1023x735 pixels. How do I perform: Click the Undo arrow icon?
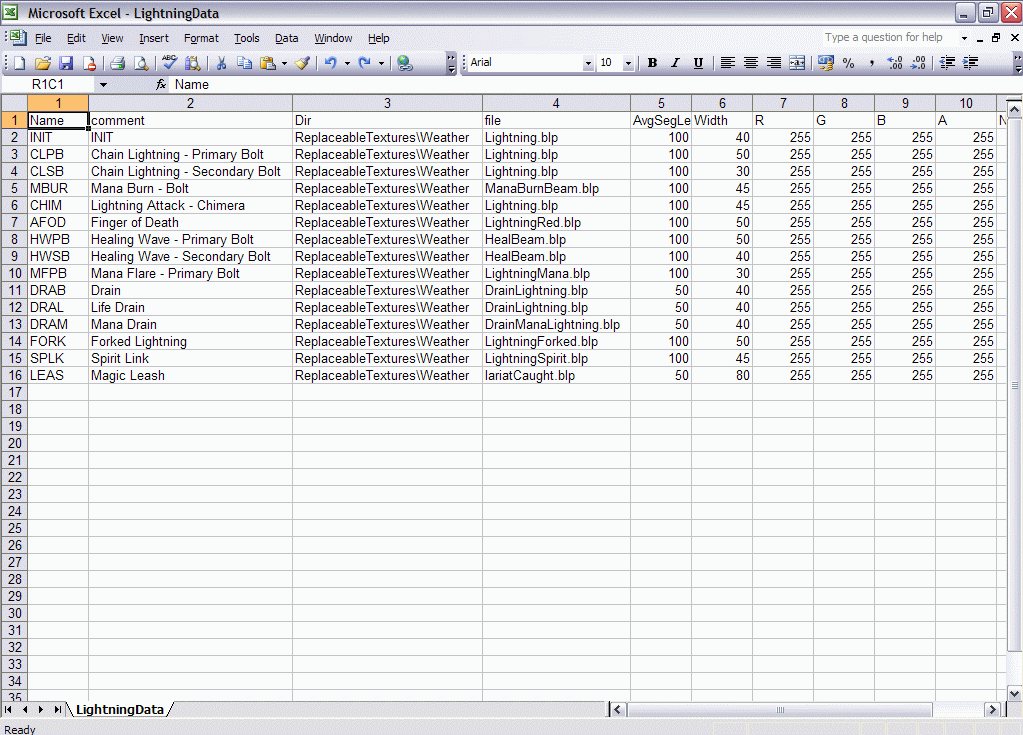pos(331,63)
